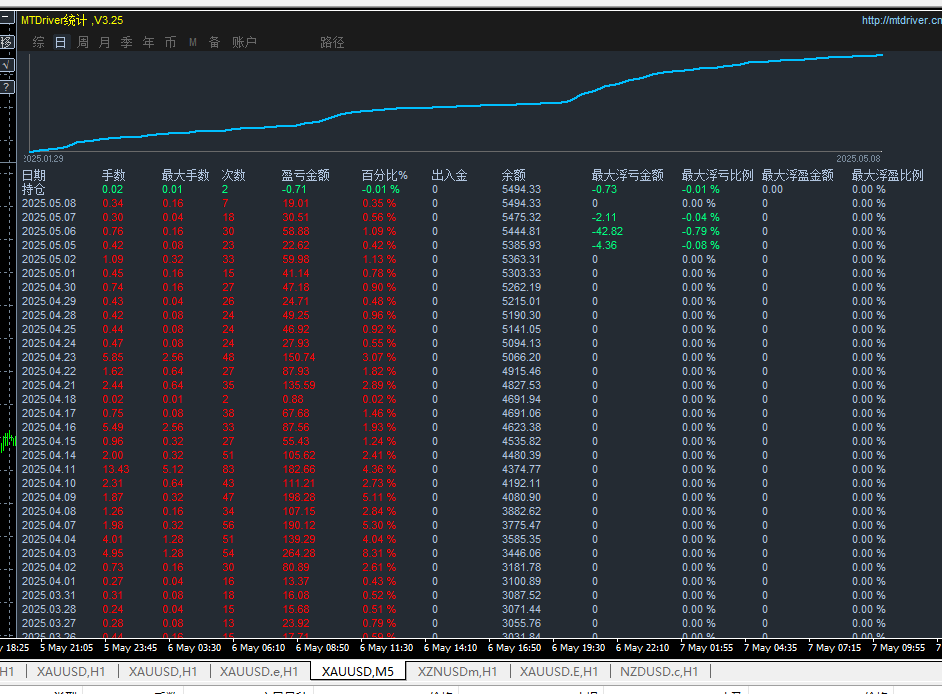Click the 2025.04.11 row in the table
The width and height of the screenshot is (942, 694).
coord(48,469)
